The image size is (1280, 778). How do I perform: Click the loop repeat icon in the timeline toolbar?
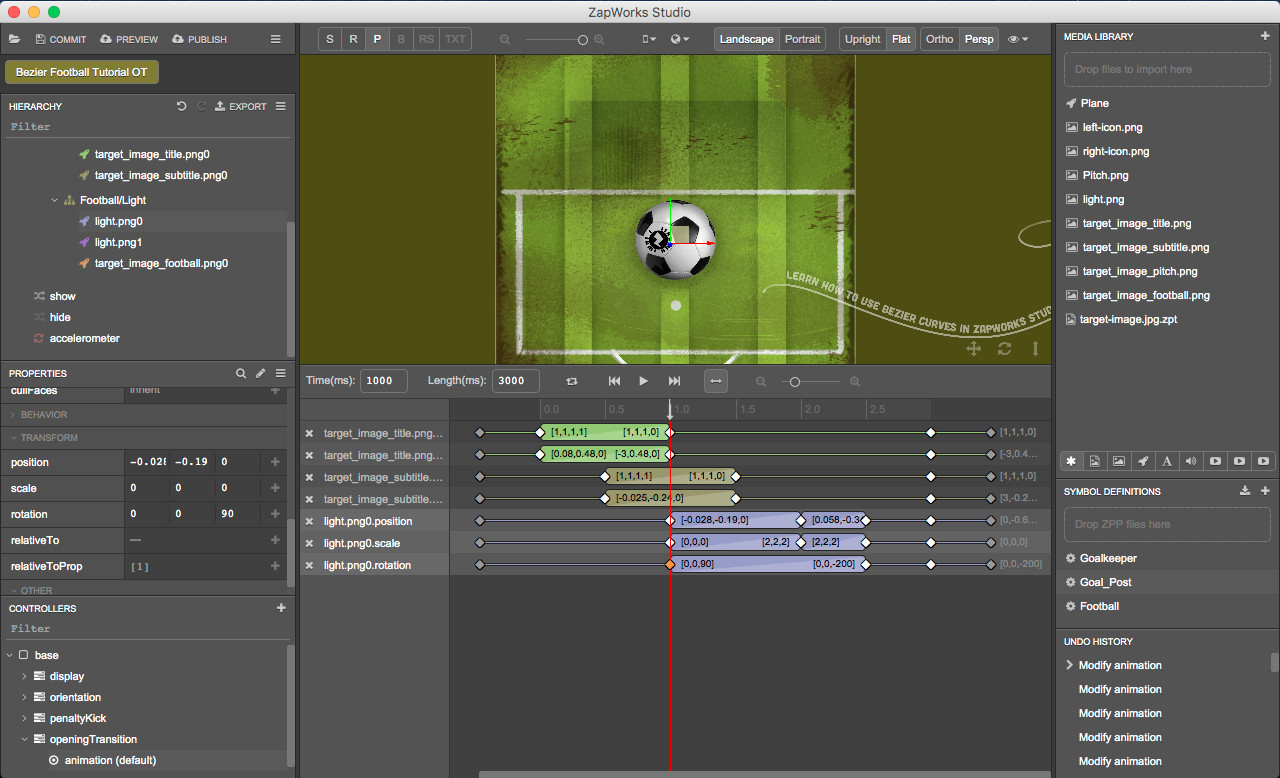click(572, 381)
